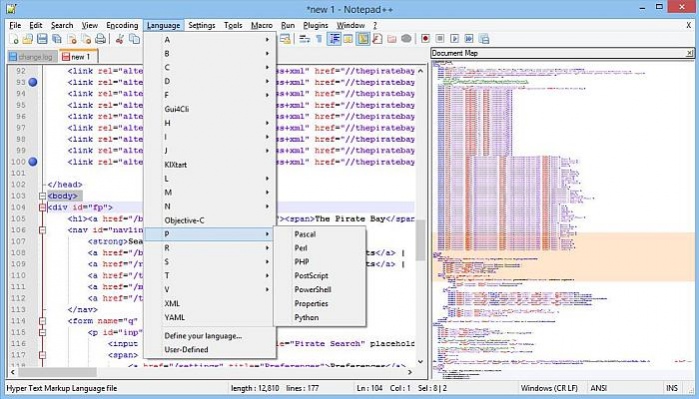699x399 pixels.
Task: Click the New file toolbar icon
Action: click(14, 39)
